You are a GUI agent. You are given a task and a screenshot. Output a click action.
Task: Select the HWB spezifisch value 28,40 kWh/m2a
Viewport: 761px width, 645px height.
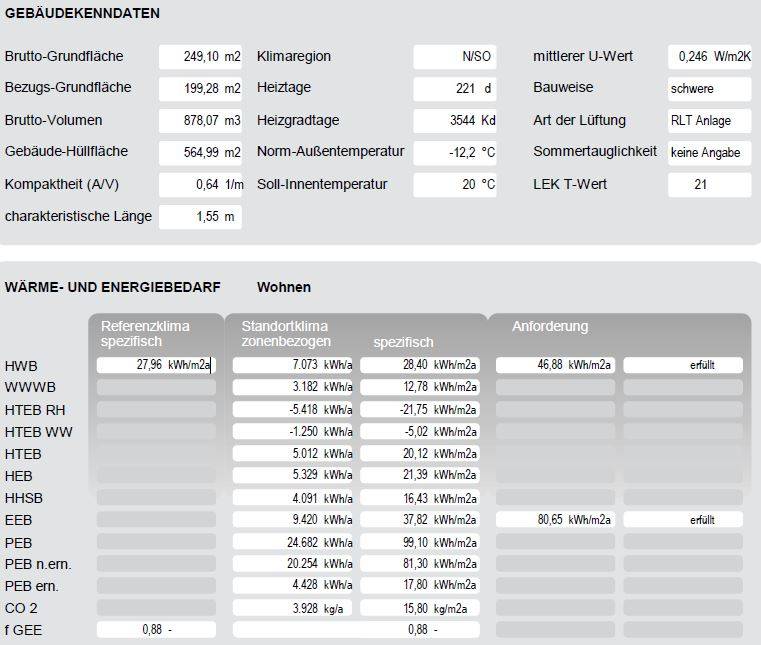click(x=420, y=365)
